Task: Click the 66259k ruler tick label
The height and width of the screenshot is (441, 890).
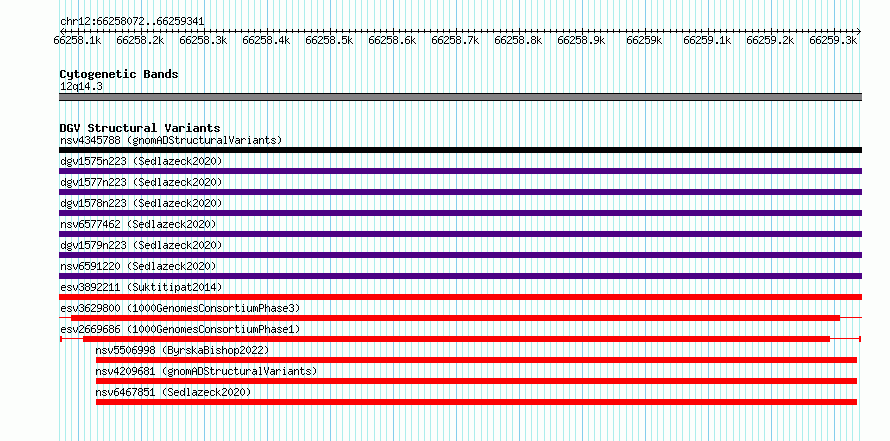Action: [x=645, y=40]
